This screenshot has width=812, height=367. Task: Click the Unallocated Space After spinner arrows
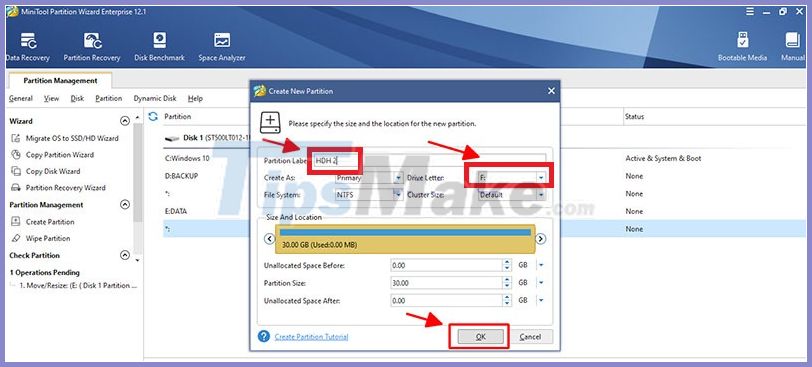(507, 300)
